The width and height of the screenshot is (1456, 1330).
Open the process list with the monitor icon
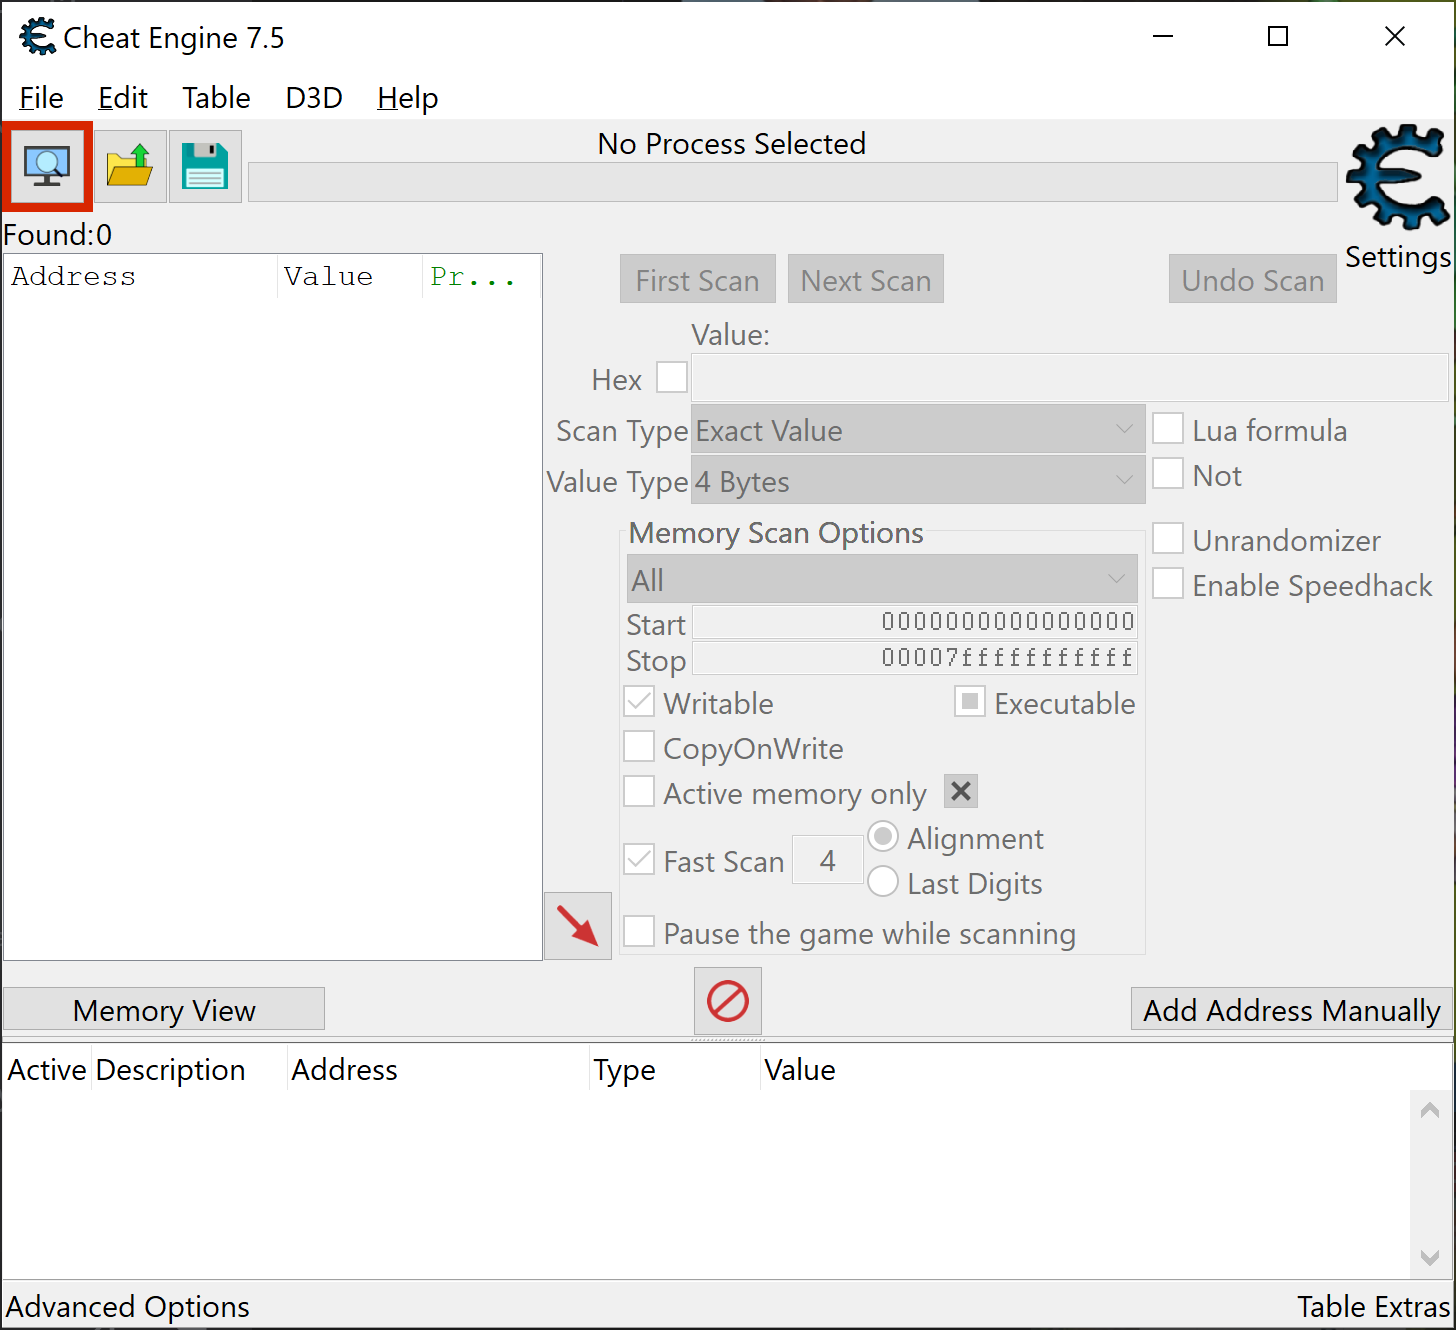47,166
